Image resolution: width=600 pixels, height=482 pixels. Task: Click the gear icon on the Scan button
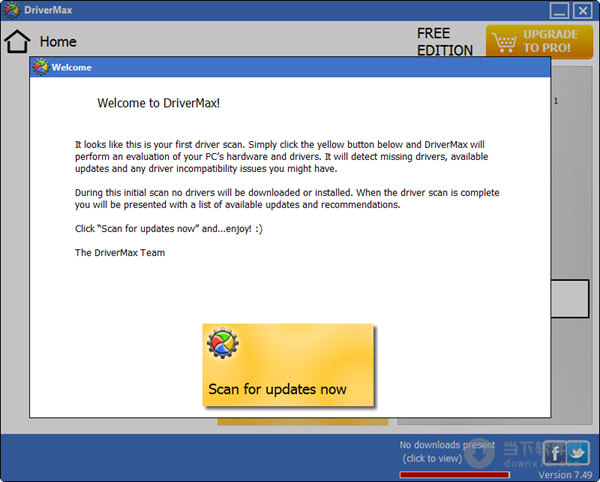point(223,343)
